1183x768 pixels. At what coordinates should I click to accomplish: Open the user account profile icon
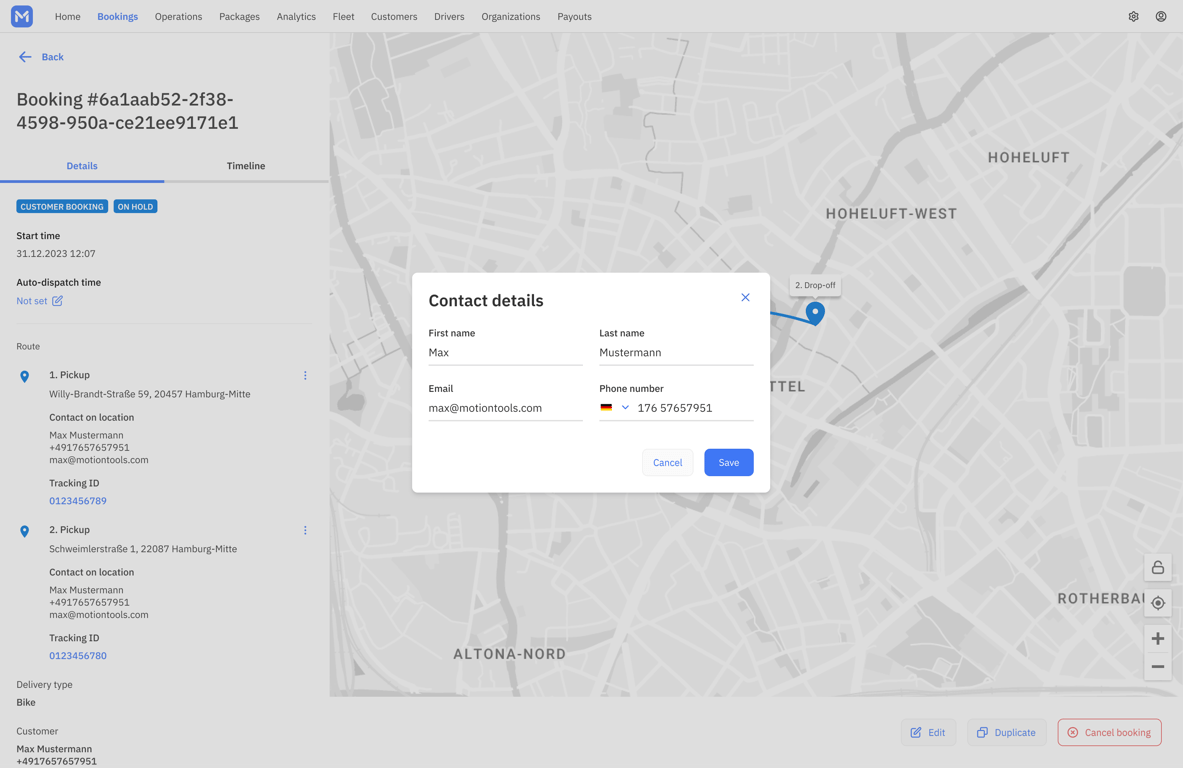1161,17
